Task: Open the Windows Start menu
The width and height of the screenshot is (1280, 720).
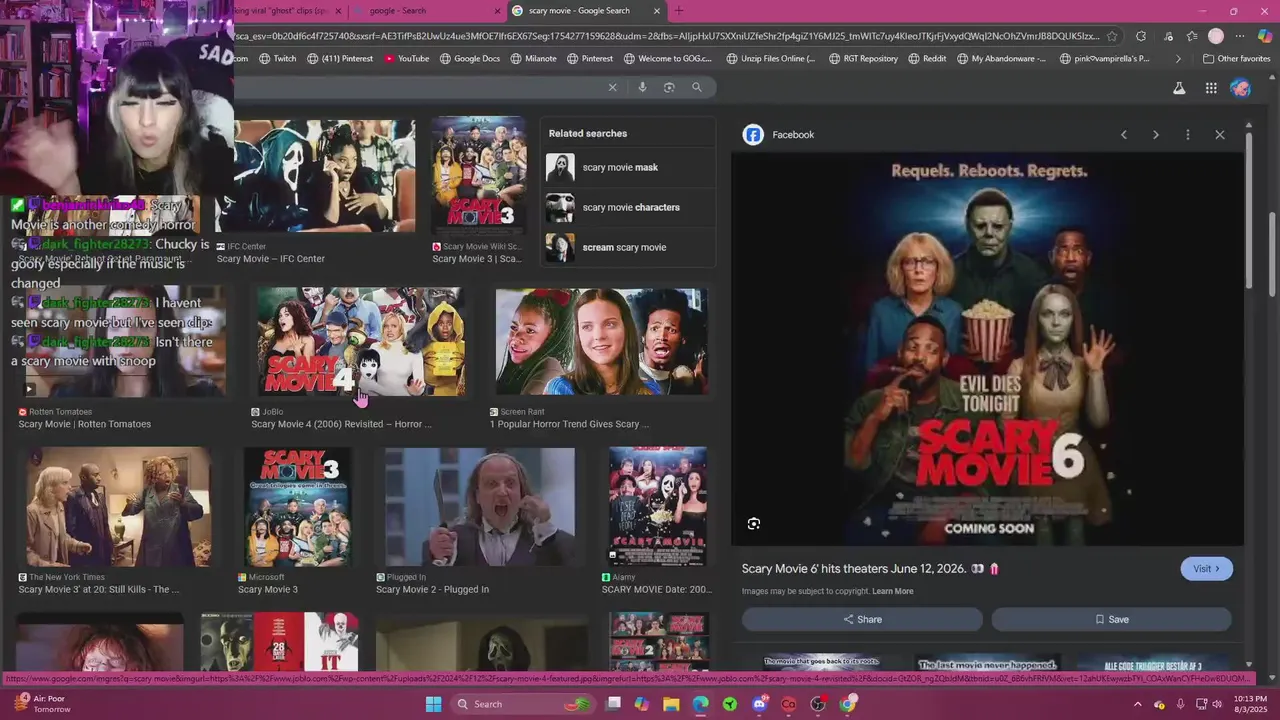Action: click(433, 704)
